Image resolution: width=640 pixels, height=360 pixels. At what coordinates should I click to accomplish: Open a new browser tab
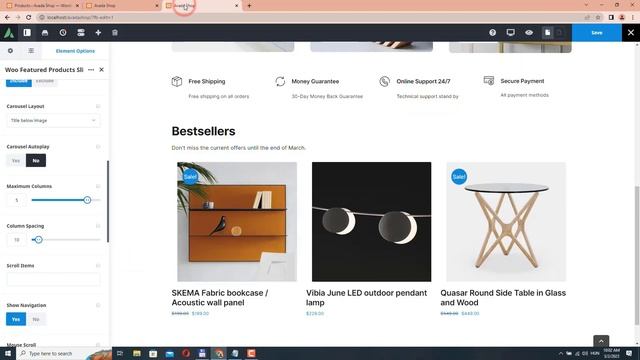[249, 6]
